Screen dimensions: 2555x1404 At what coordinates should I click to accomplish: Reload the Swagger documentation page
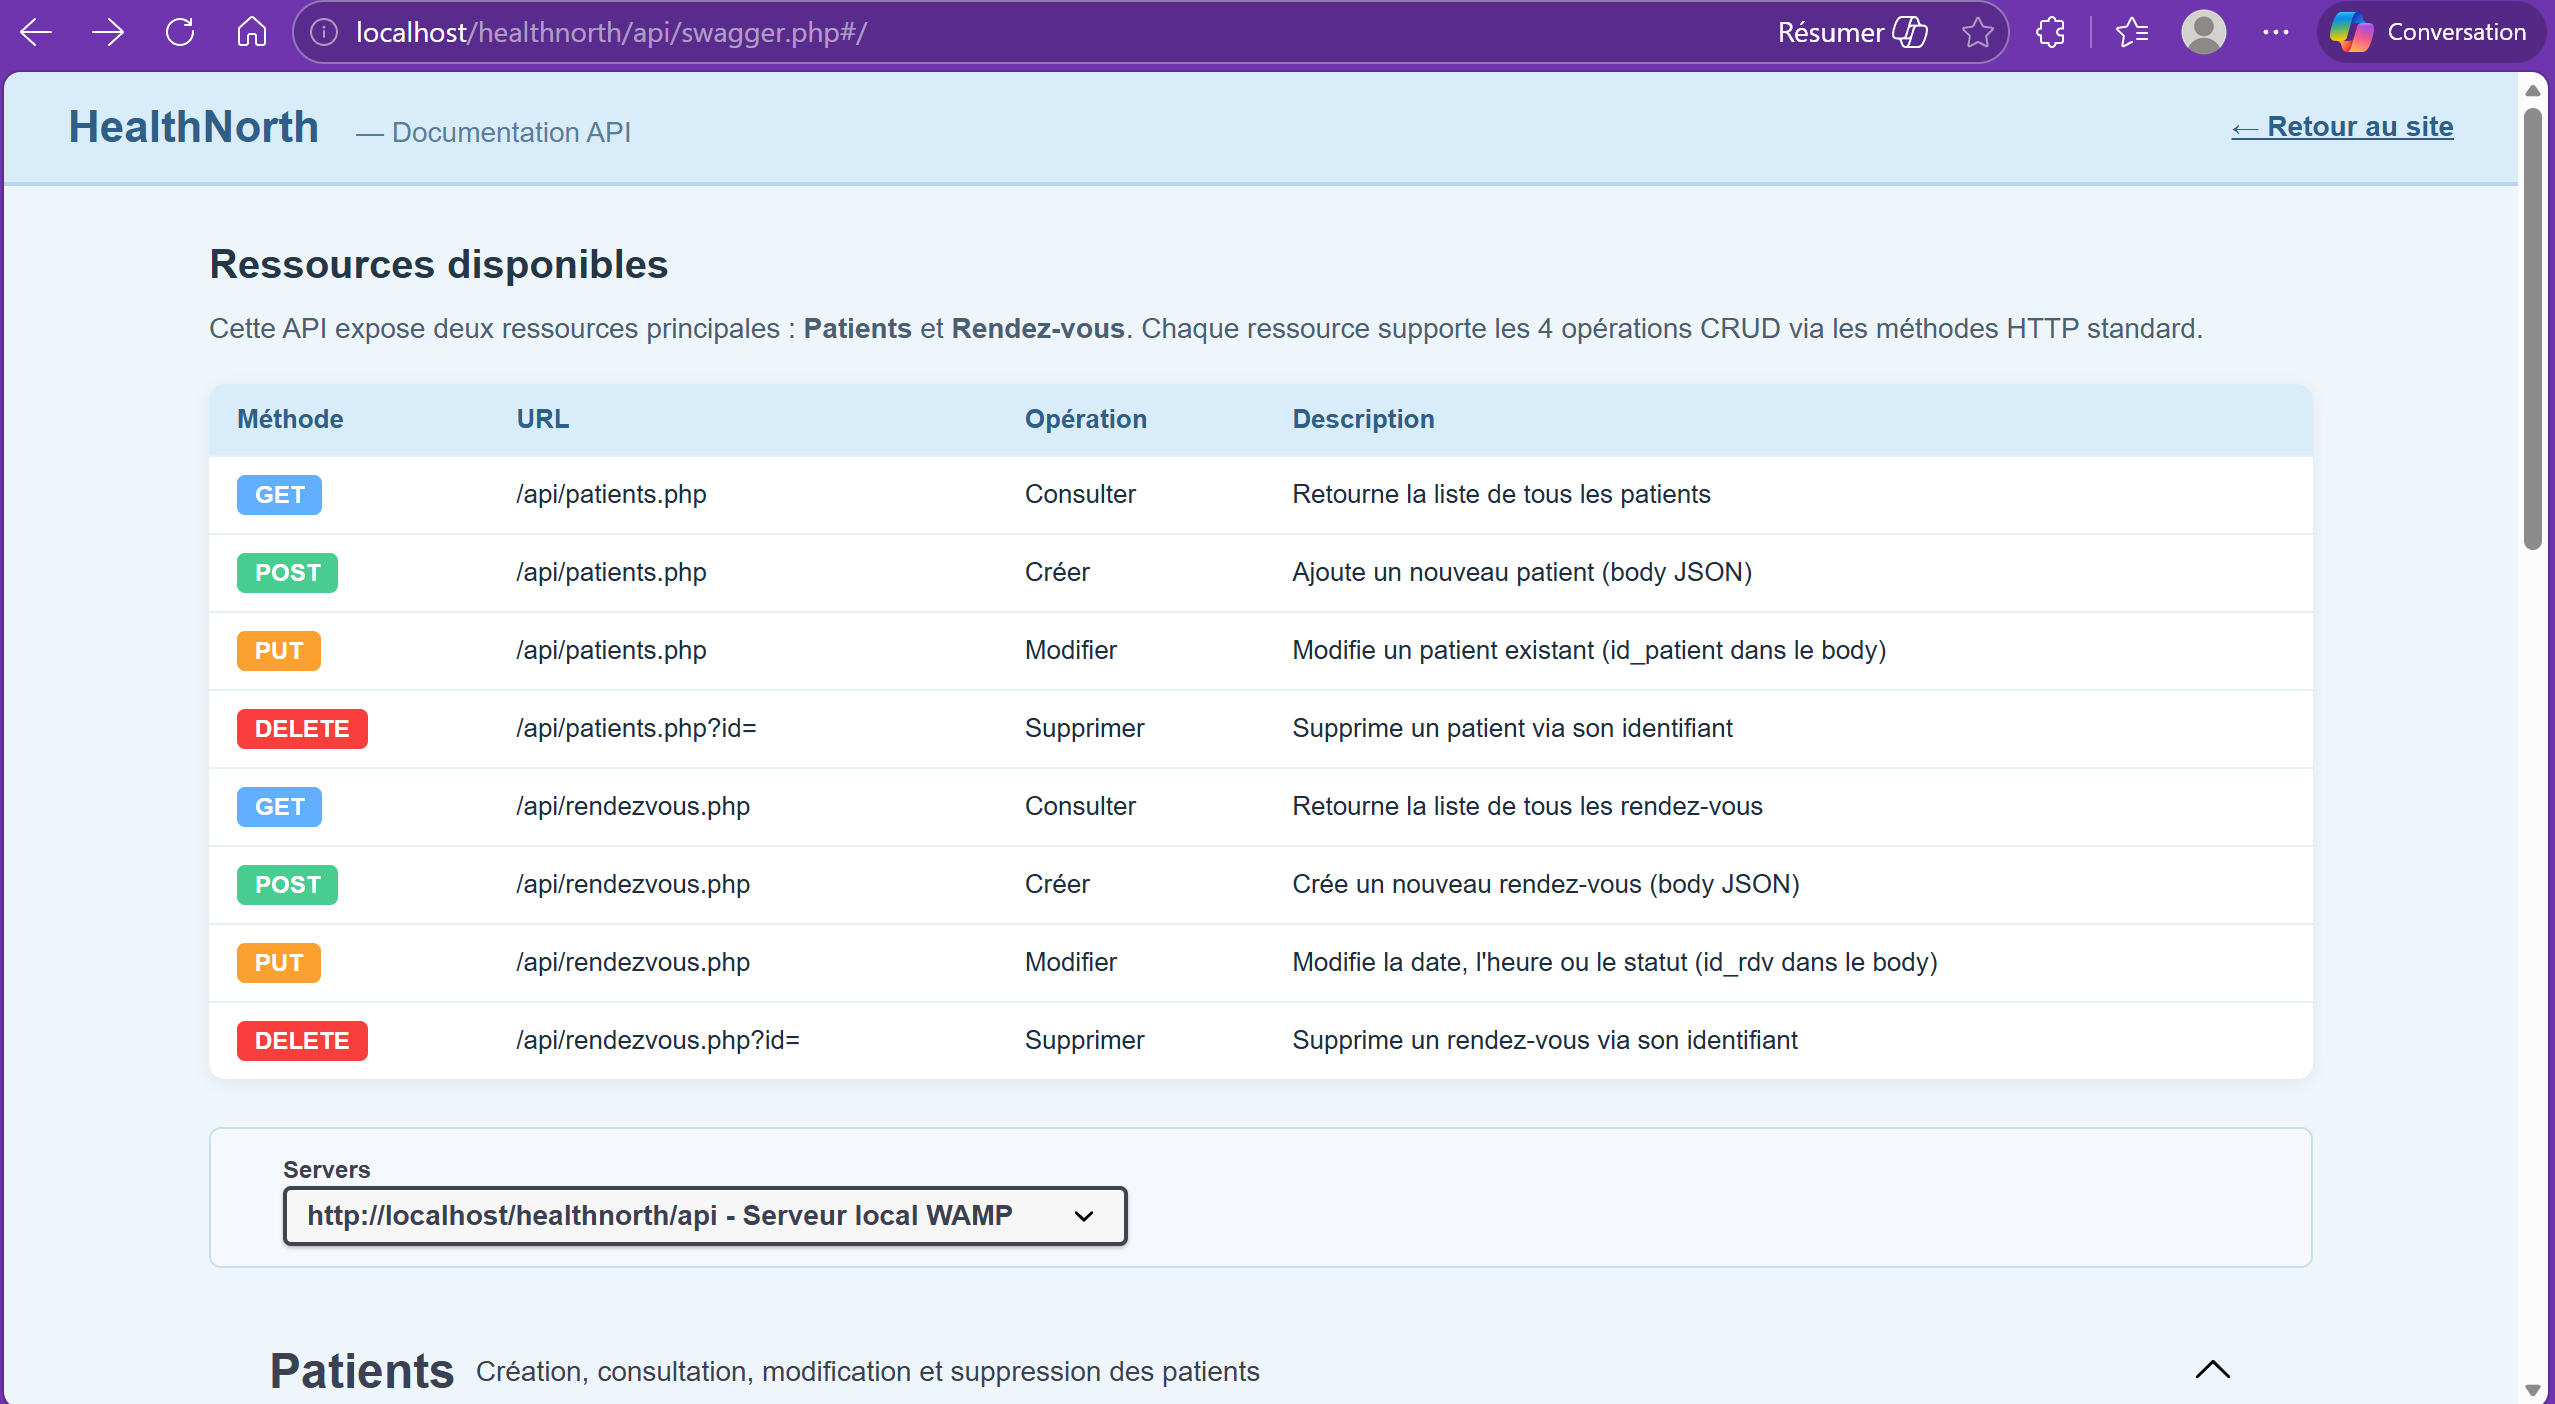coord(181,32)
